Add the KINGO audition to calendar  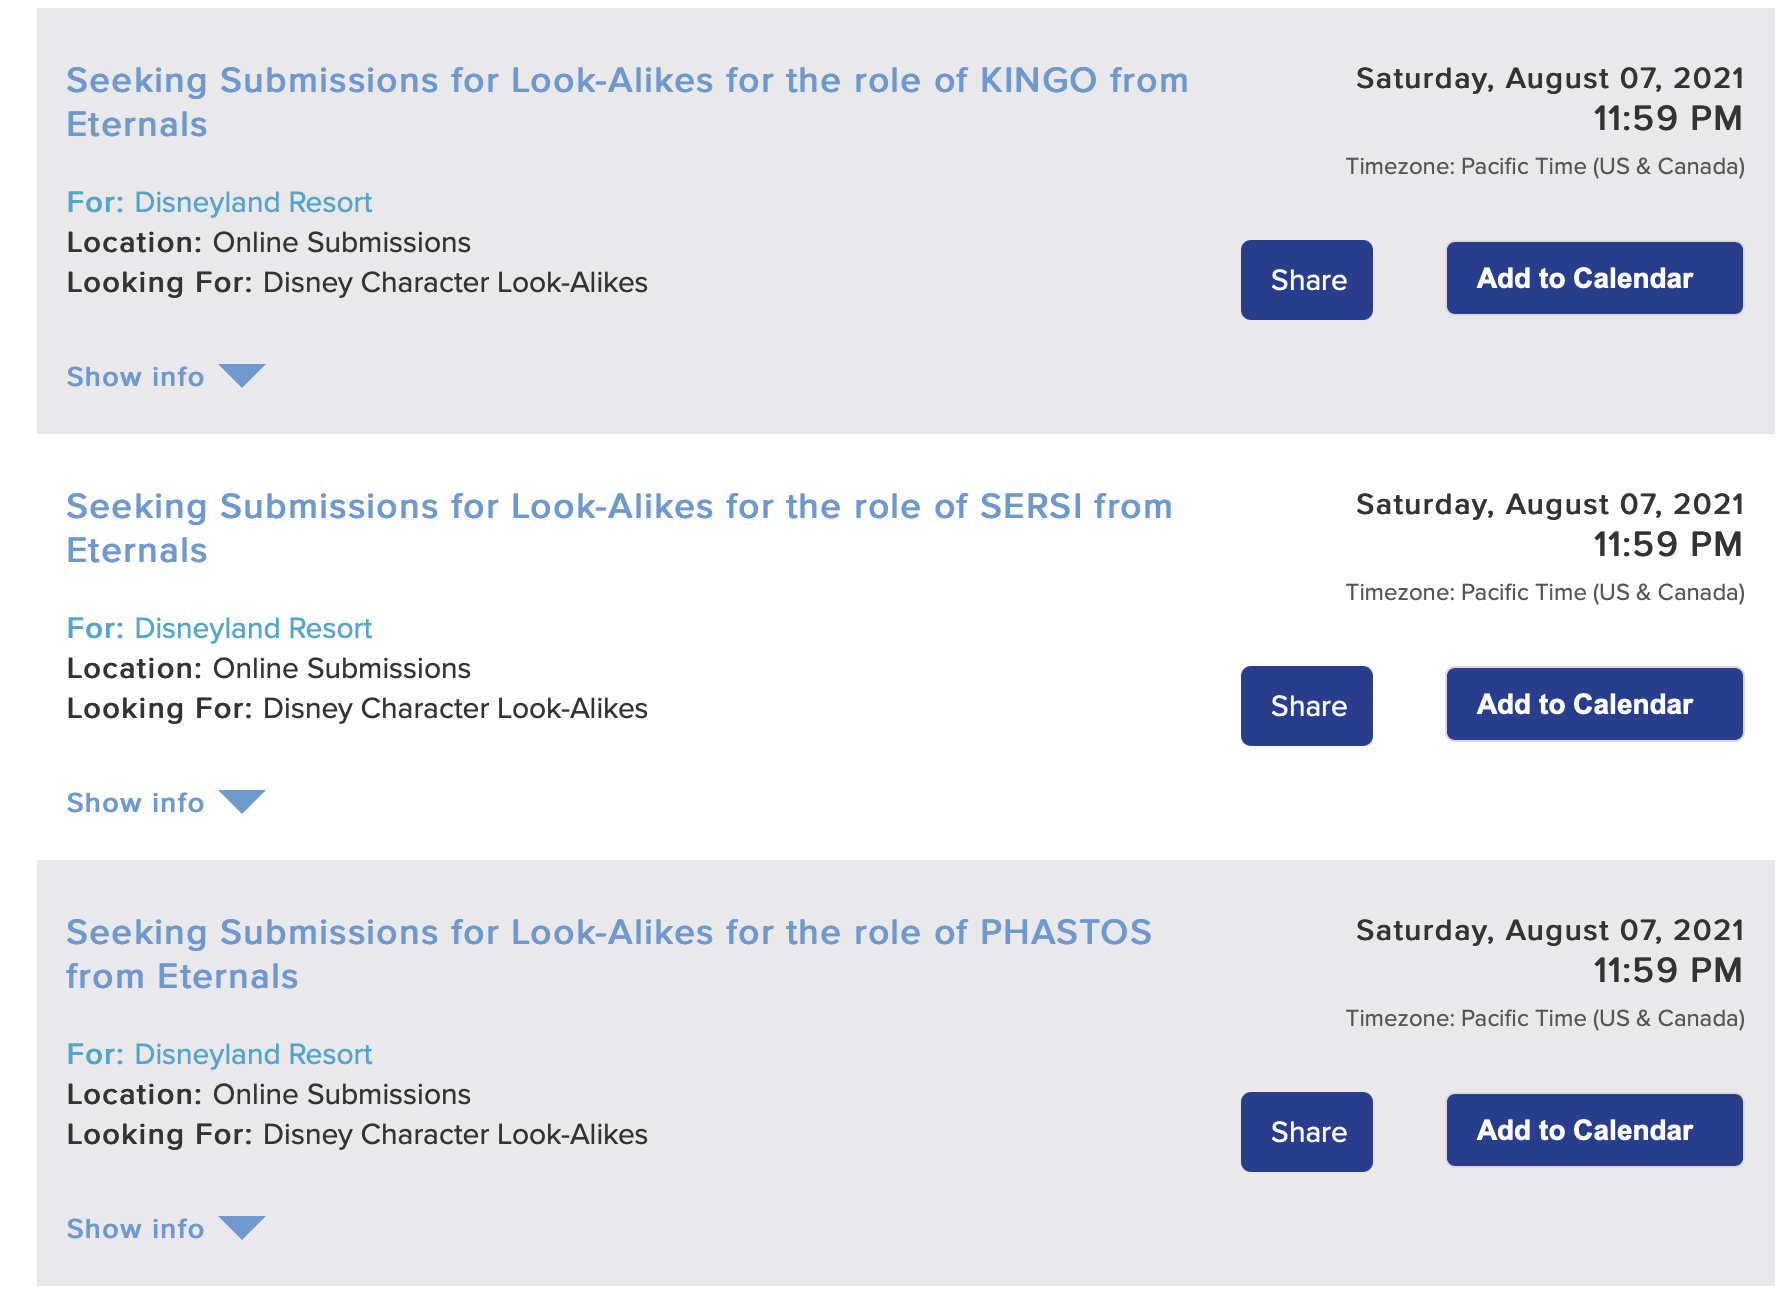1594,278
